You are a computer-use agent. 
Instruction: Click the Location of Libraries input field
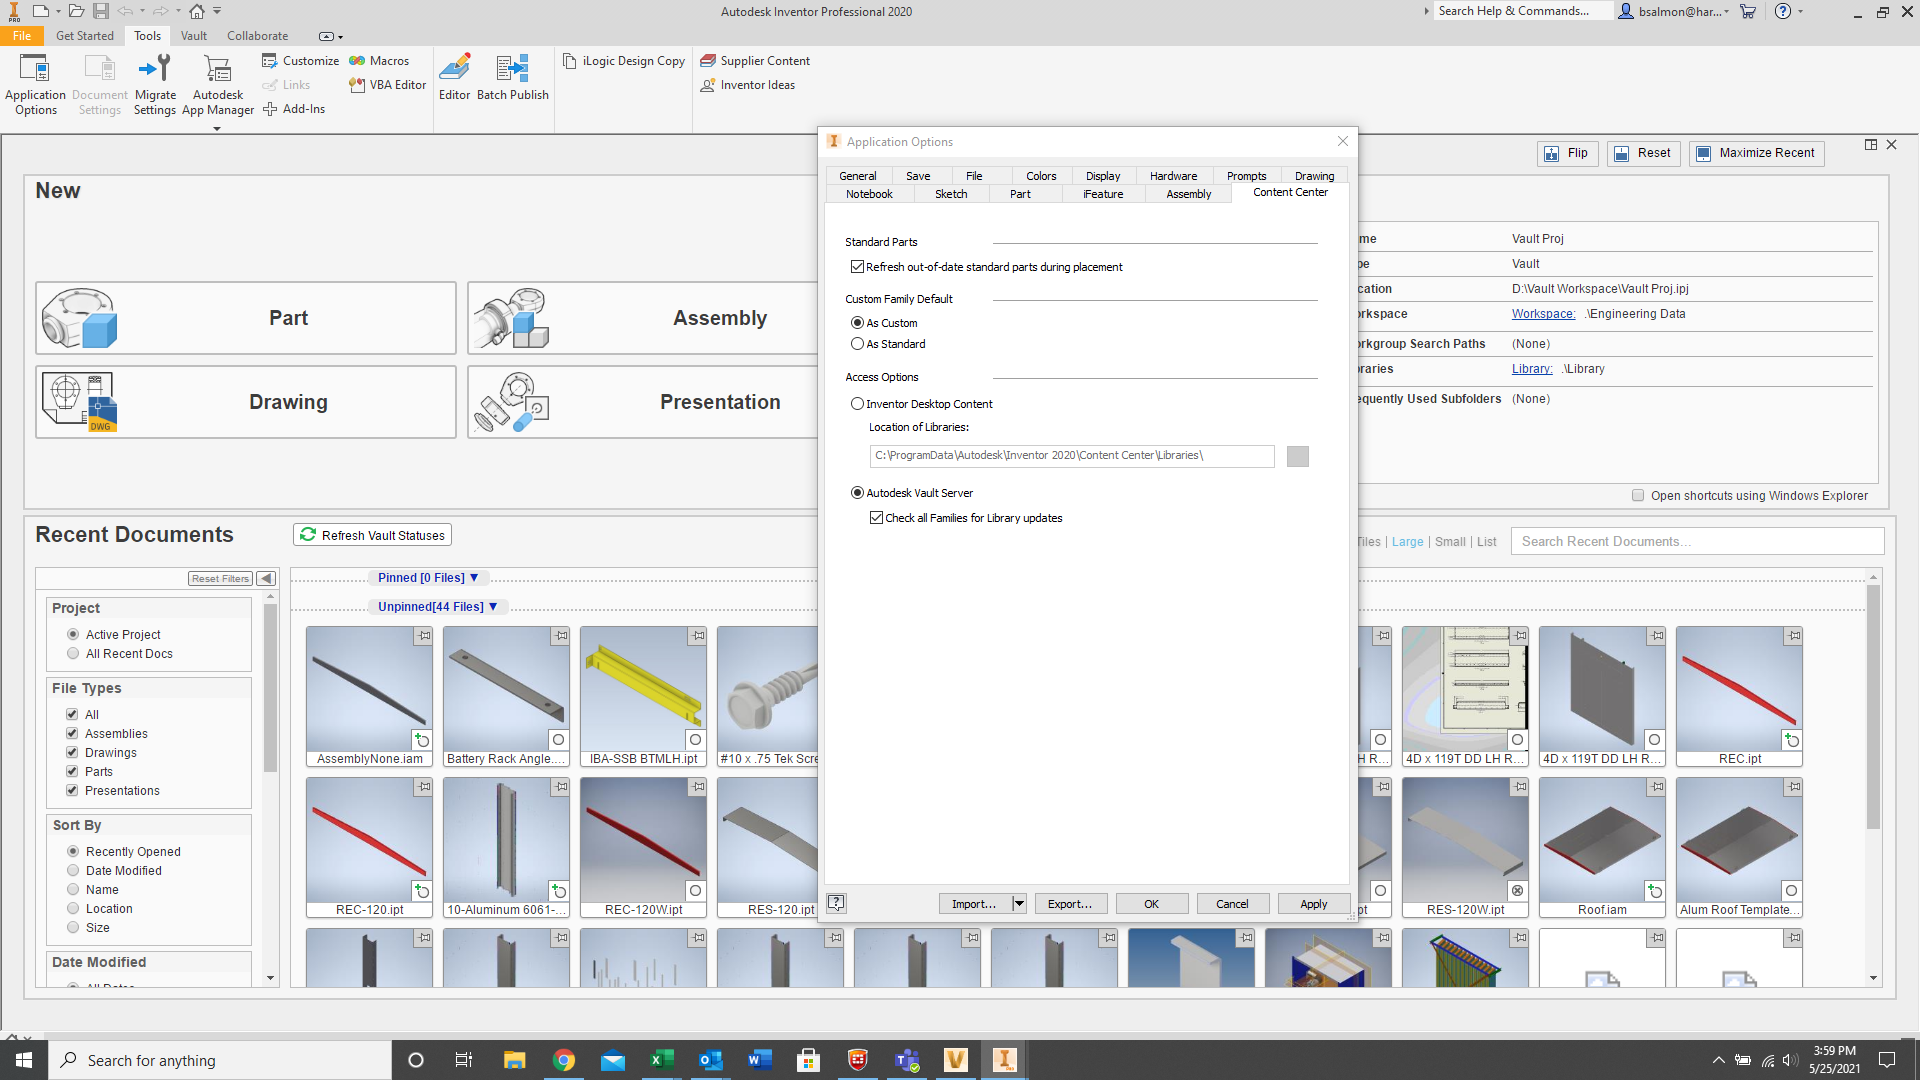click(1069, 454)
